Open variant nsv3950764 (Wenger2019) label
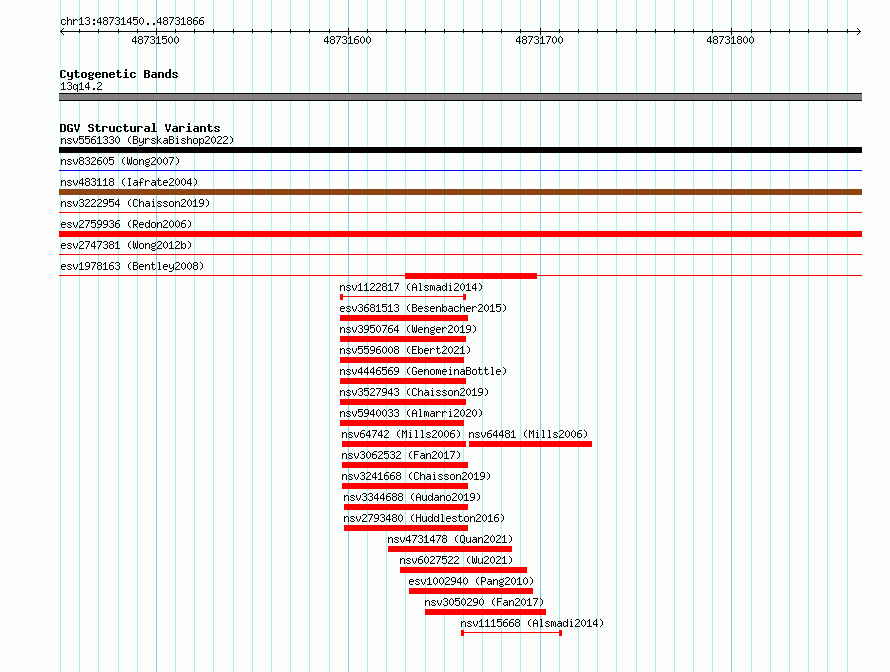 pos(408,329)
